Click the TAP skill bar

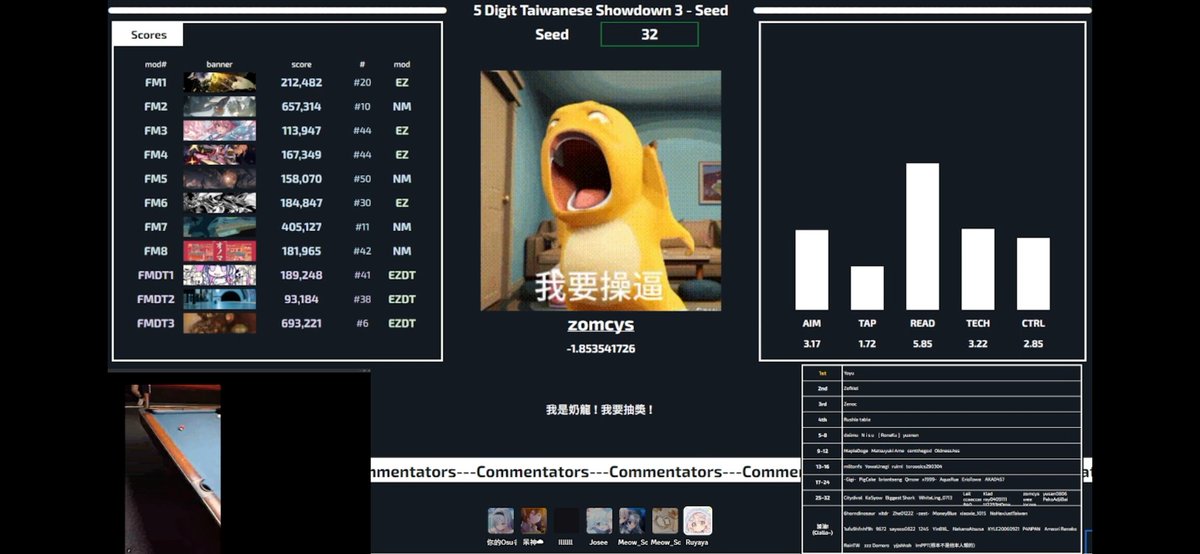point(867,288)
